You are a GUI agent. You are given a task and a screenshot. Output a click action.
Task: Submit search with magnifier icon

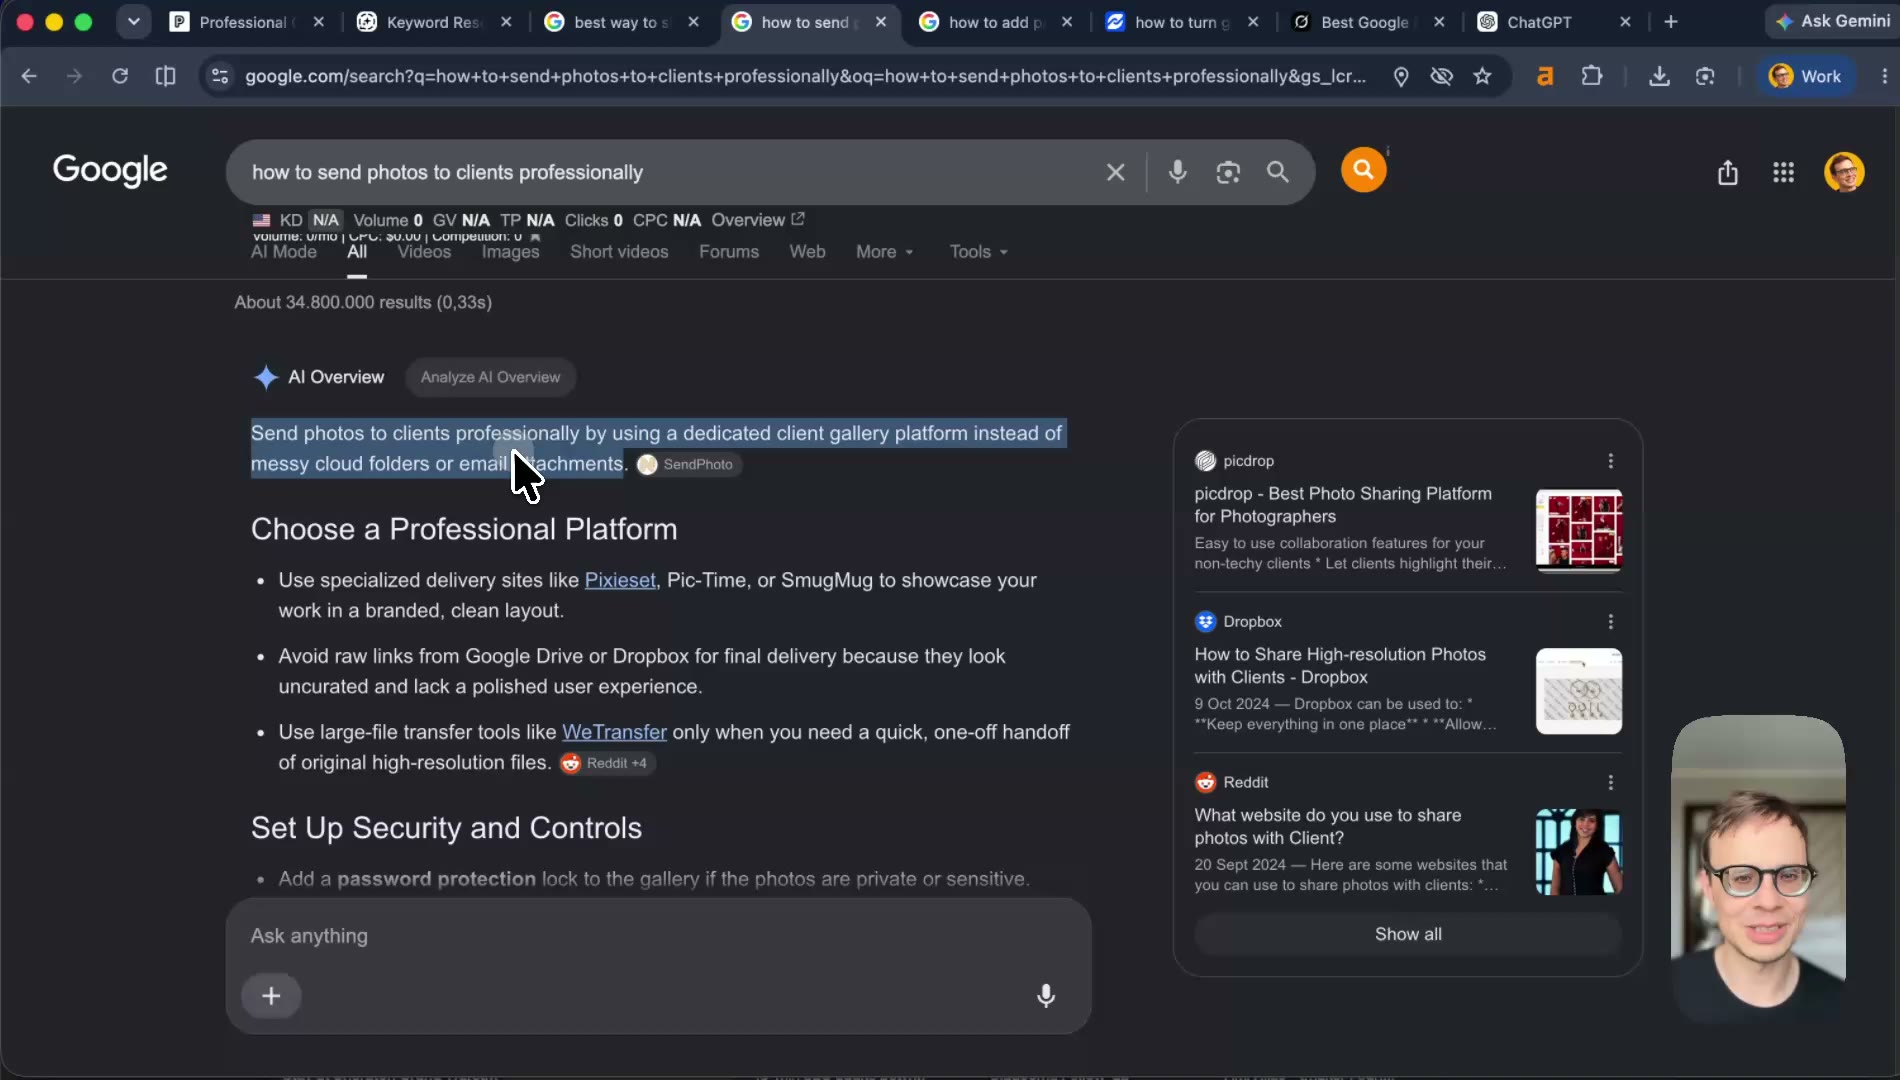1278,172
